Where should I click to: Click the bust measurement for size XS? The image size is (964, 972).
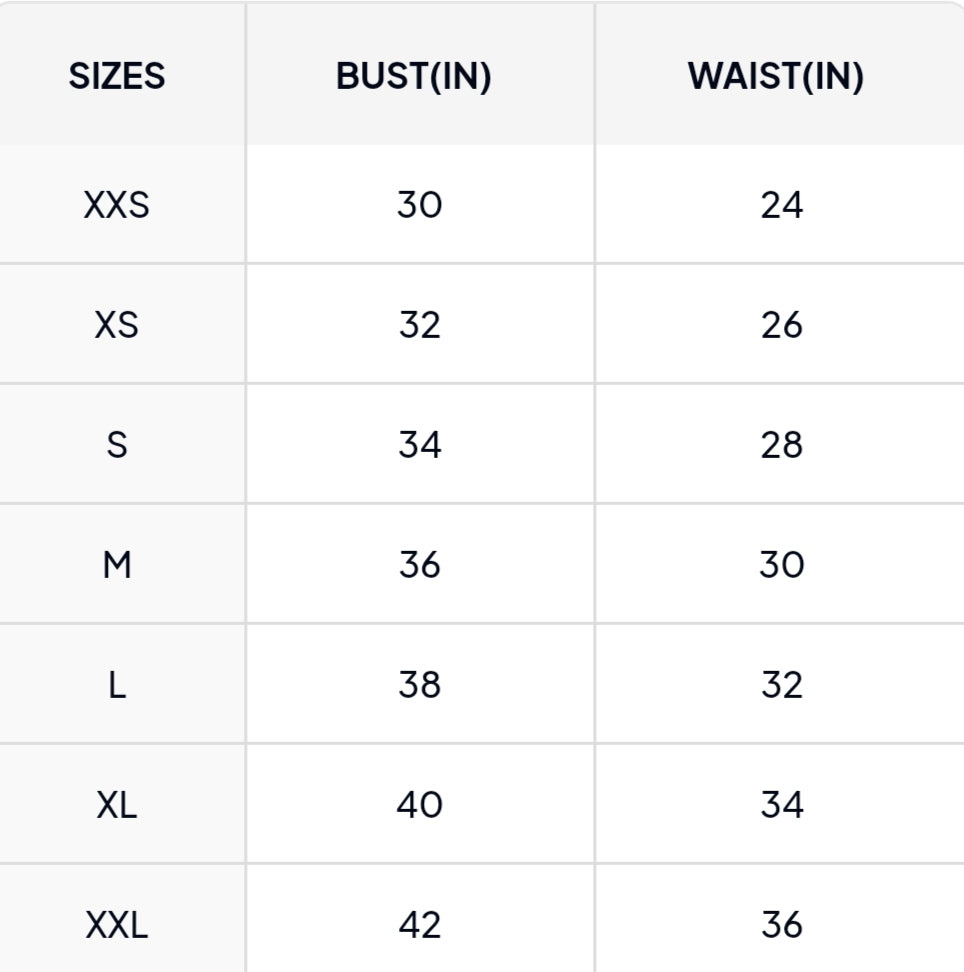[419, 325]
